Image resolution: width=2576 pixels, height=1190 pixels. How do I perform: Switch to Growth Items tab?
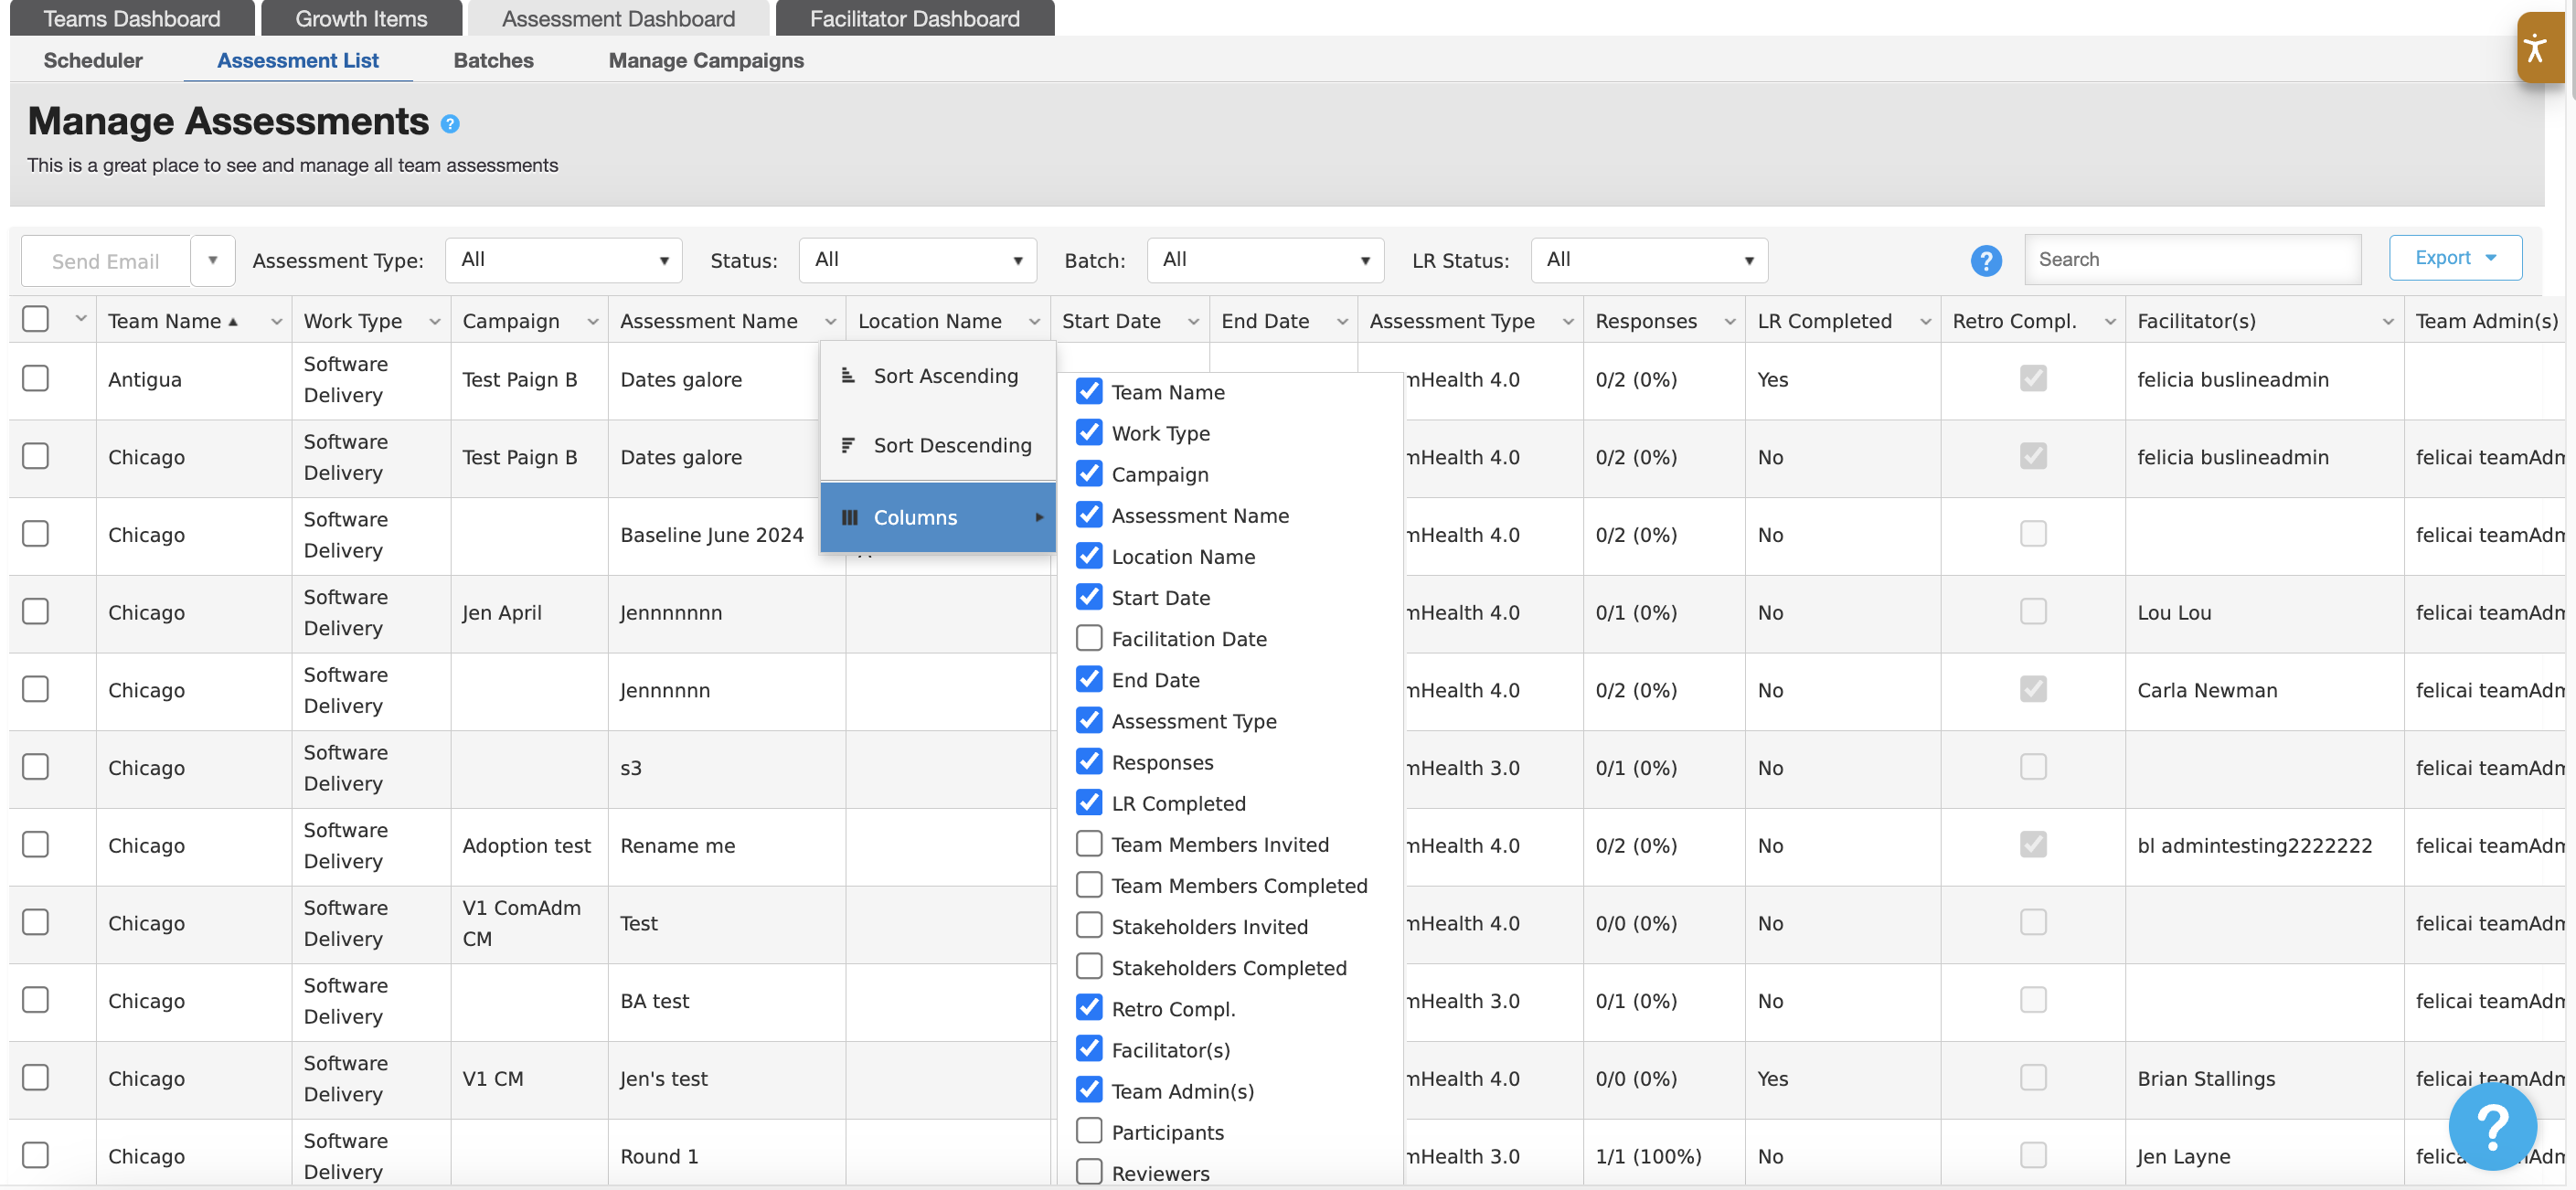(361, 18)
